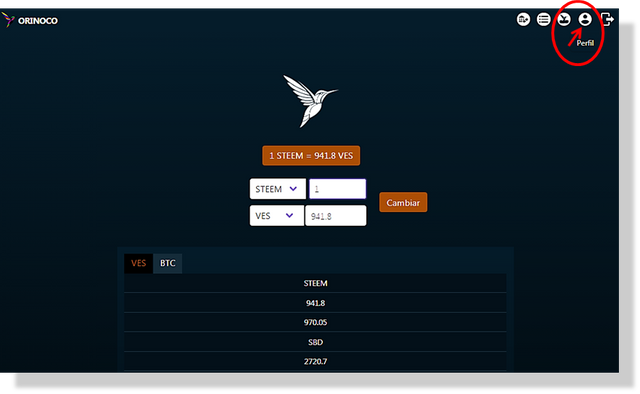
Task: Open the STEEM currency dropdown
Action: 278,189
